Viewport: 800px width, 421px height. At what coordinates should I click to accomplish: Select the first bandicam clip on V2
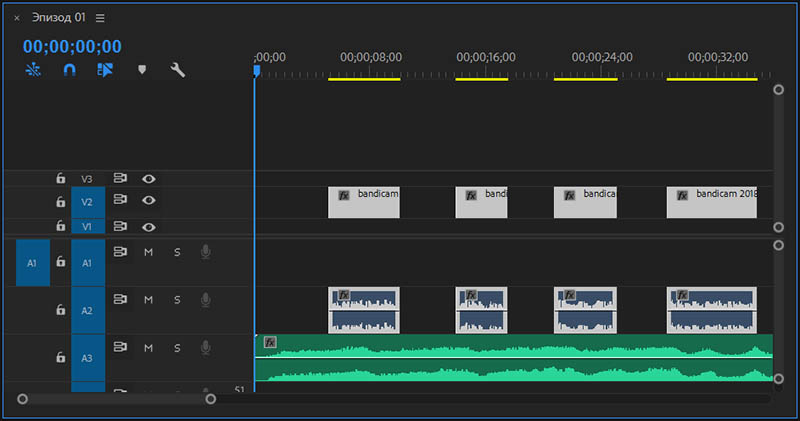point(364,202)
